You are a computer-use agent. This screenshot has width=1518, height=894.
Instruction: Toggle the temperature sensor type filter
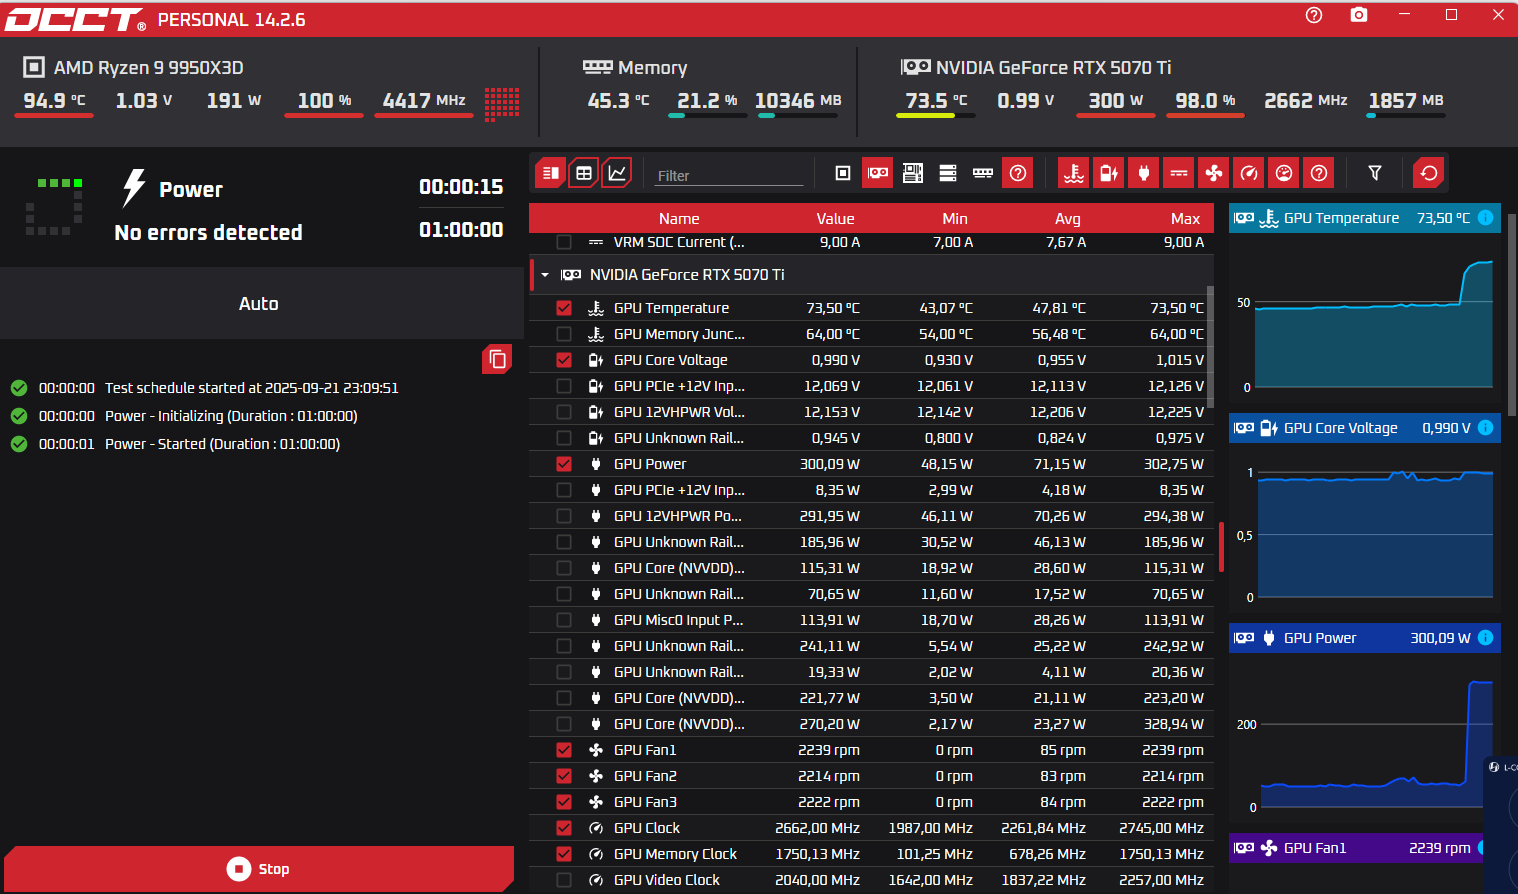[x=1074, y=173]
